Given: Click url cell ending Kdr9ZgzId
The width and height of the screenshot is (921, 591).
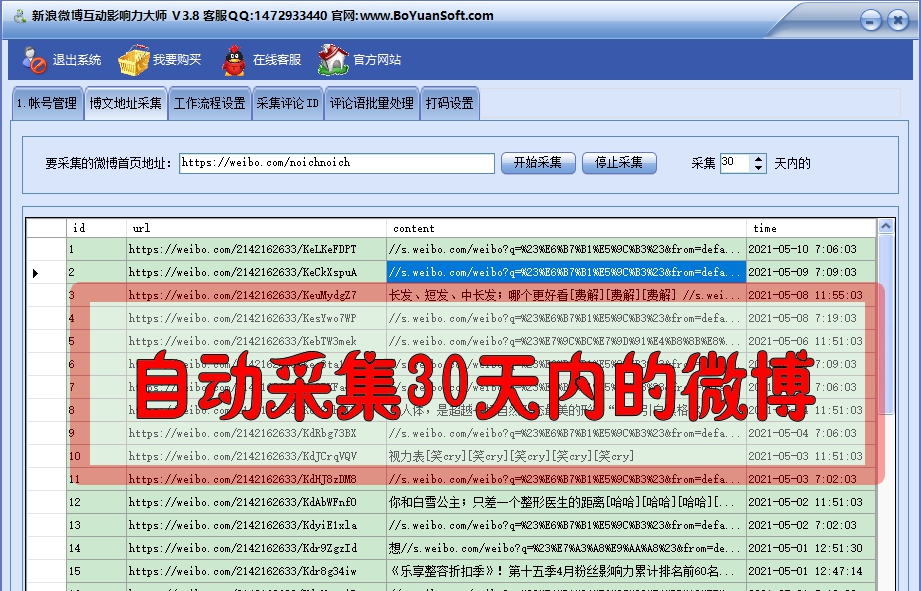Looking at the screenshot, I should pyautogui.click(x=256, y=548).
